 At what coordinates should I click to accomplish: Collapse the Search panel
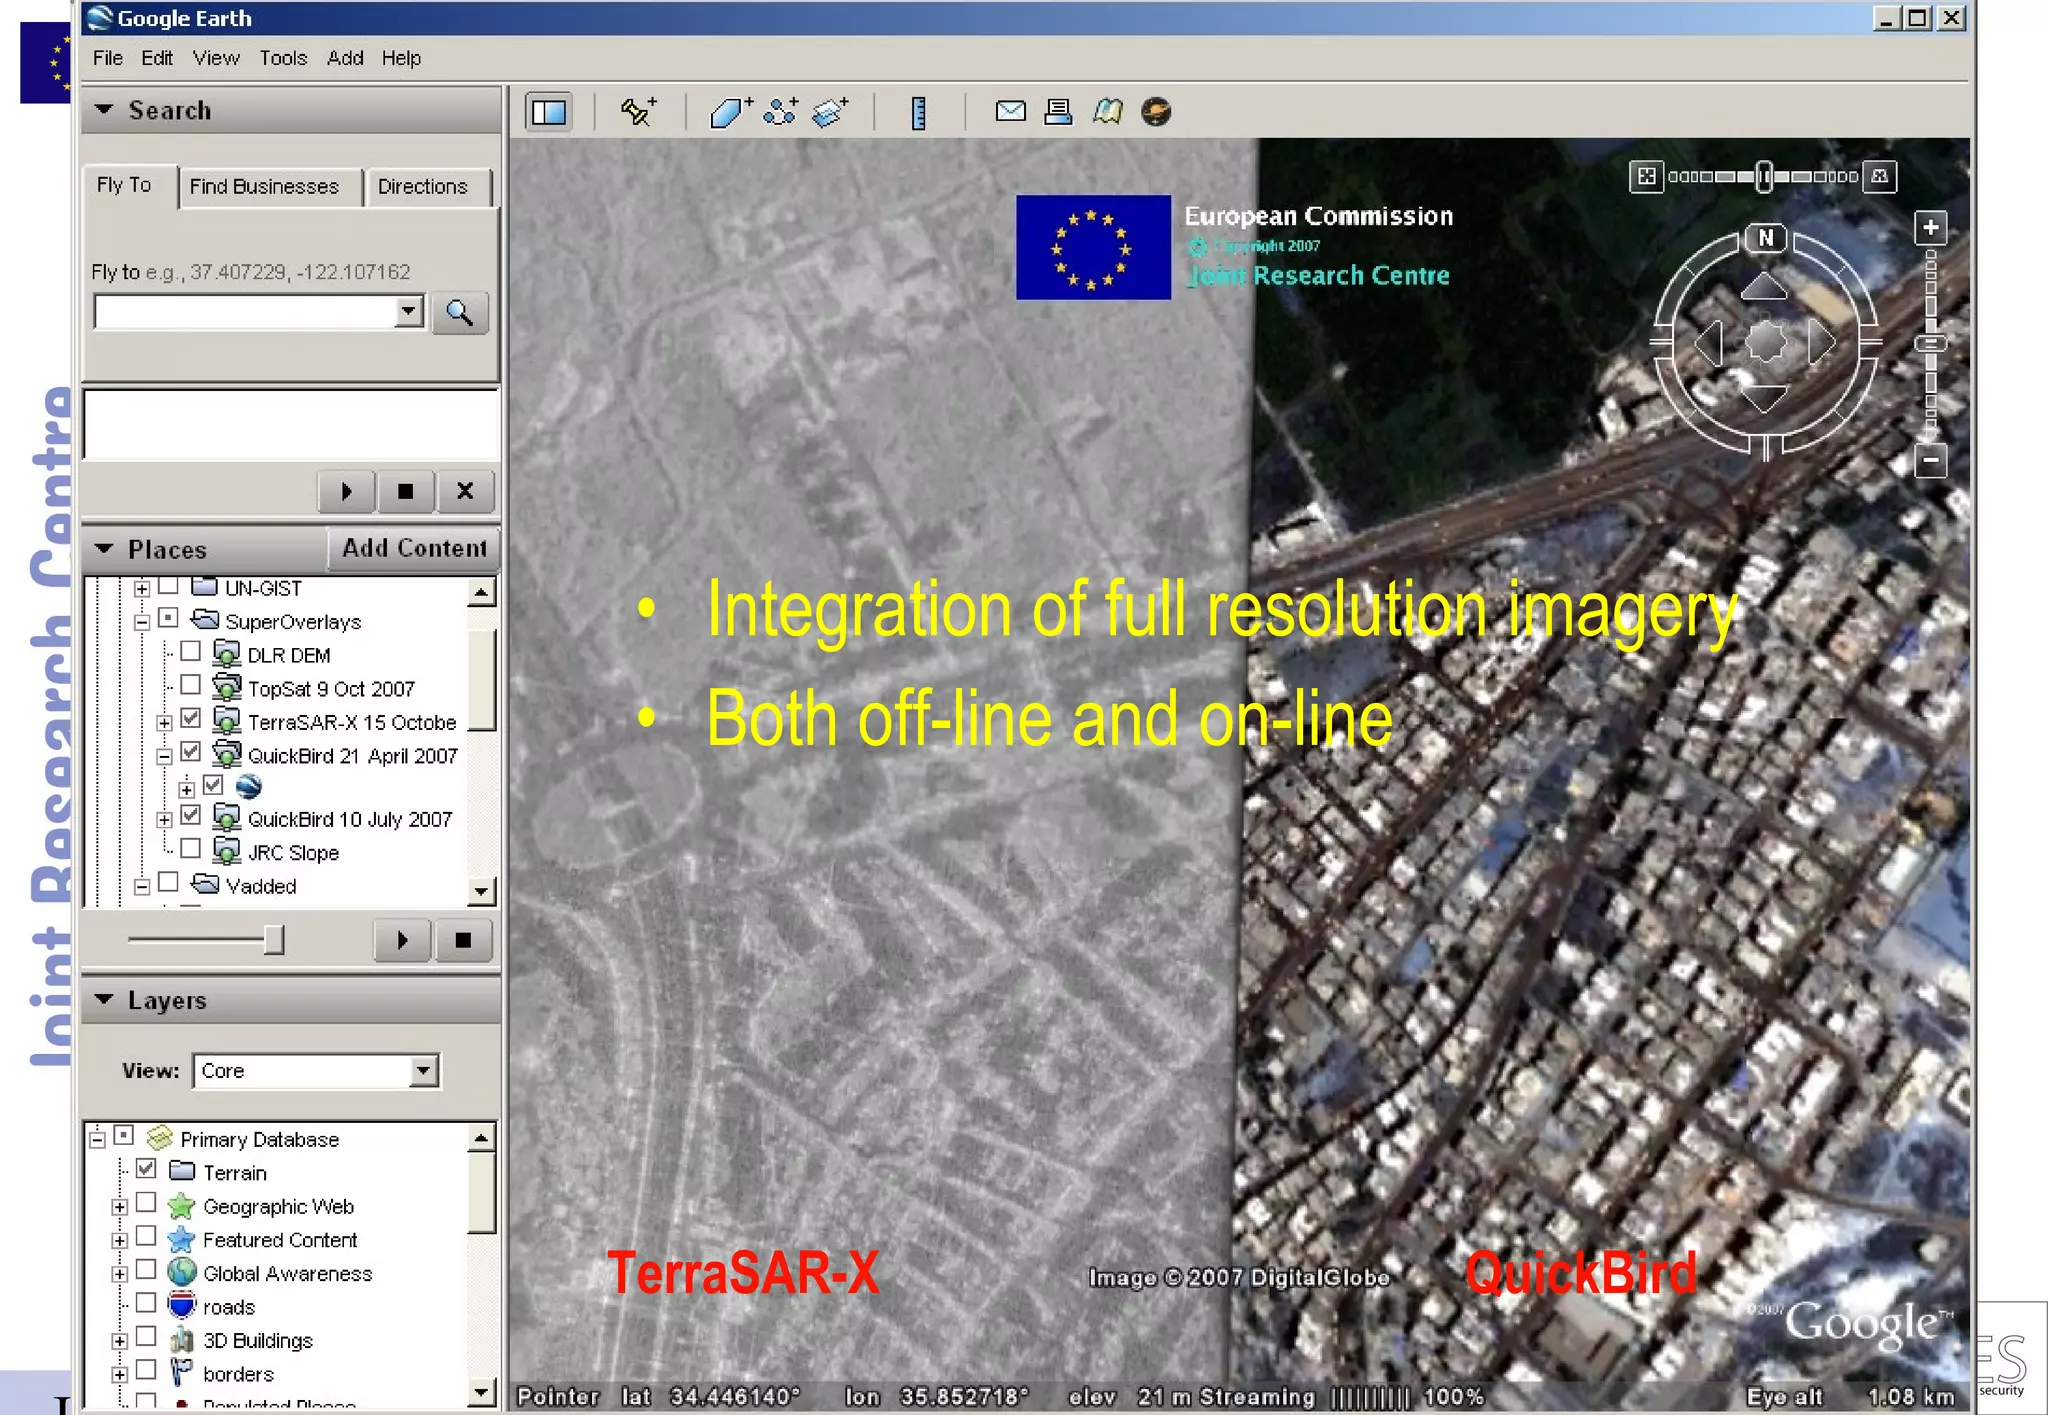(x=104, y=109)
